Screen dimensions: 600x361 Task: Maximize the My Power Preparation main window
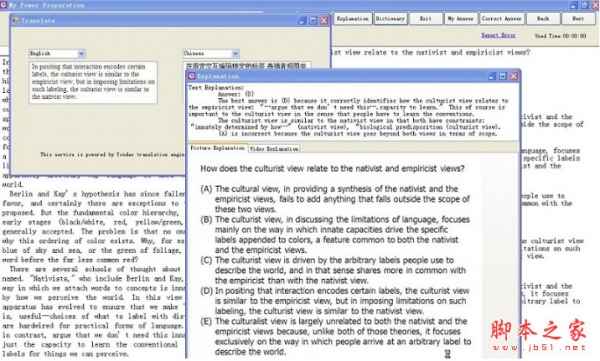584,5
